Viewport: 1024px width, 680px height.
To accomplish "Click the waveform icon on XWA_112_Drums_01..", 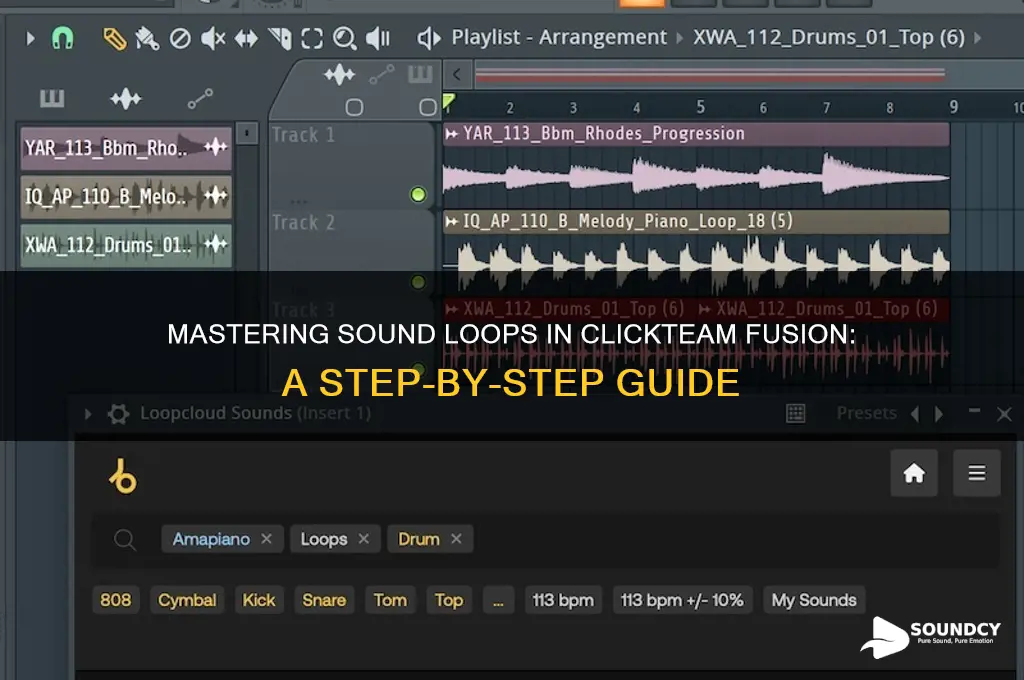I will (x=216, y=244).
